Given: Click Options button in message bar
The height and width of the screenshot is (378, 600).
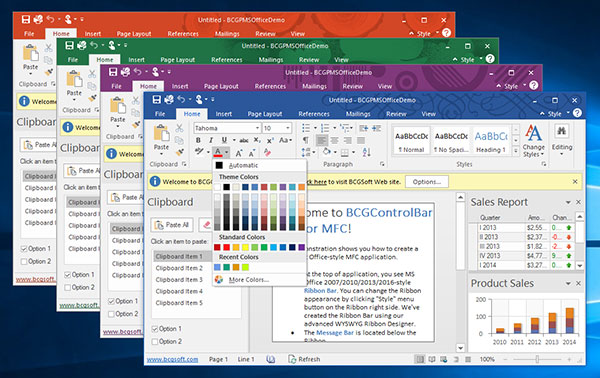Looking at the screenshot, I should pyautogui.click(x=427, y=182).
